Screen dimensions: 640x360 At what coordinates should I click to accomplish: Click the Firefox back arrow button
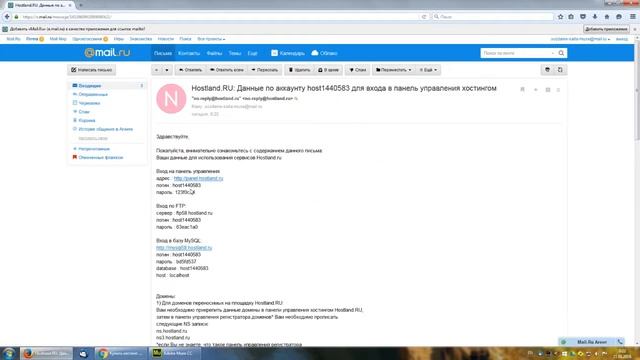(x=7, y=17)
